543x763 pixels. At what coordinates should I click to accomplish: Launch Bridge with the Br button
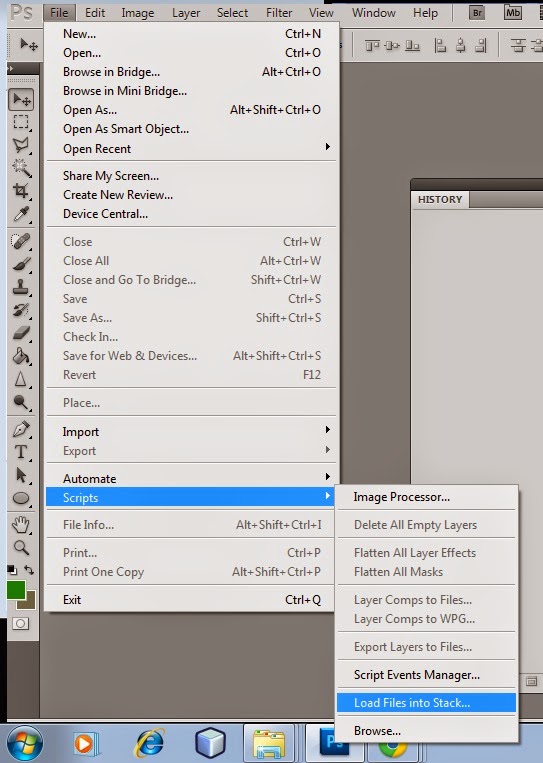click(x=477, y=13)
